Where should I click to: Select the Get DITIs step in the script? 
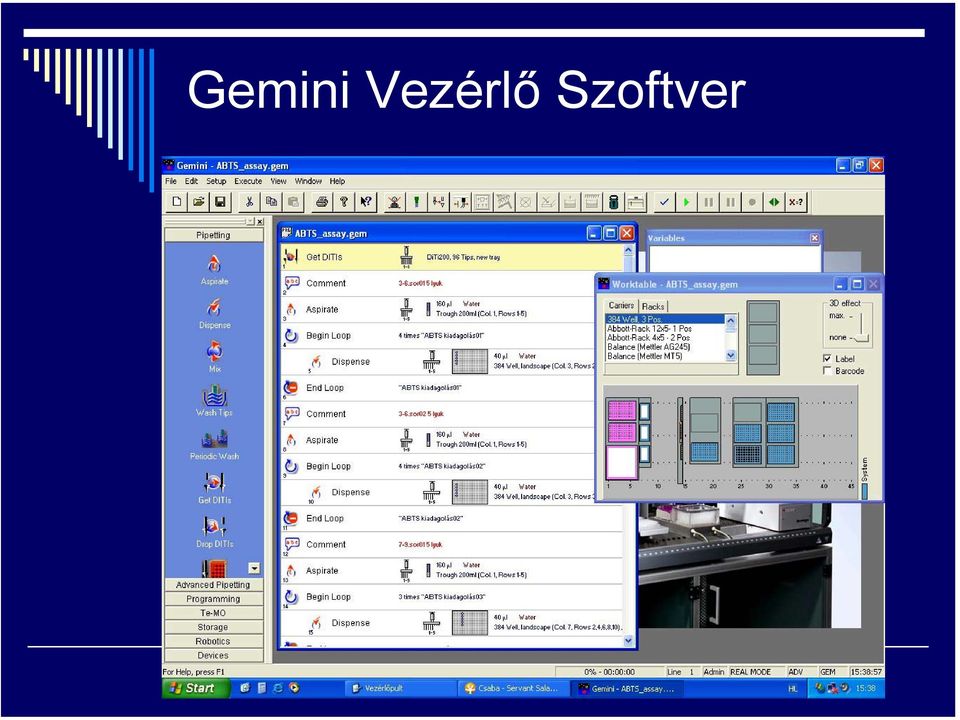pyautogui.click(x=452, y=258)
